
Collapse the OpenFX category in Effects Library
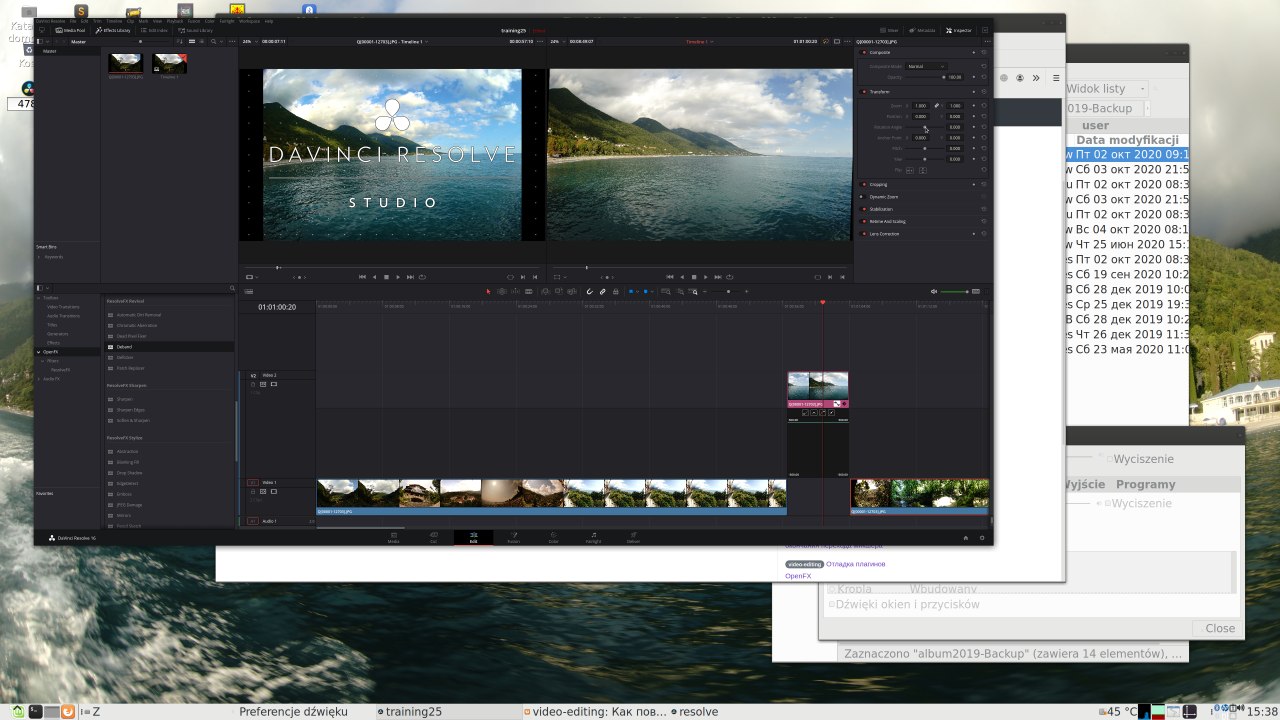pos(38,352)
